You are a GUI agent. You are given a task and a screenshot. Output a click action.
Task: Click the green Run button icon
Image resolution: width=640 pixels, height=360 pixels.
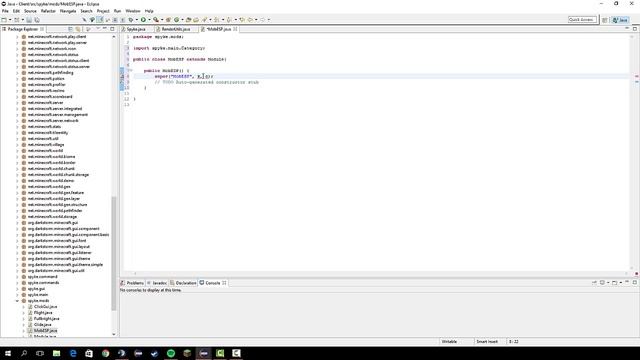(143, 20)
